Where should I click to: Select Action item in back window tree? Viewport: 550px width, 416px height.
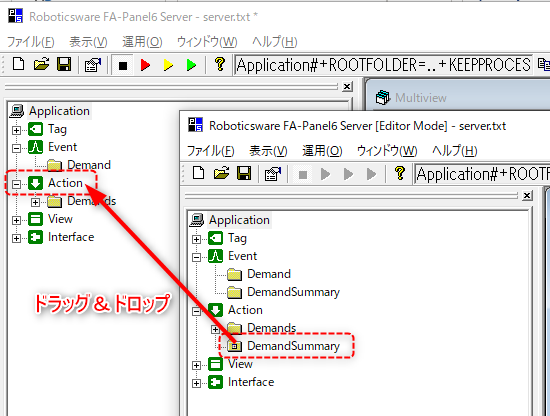(65, 183)
